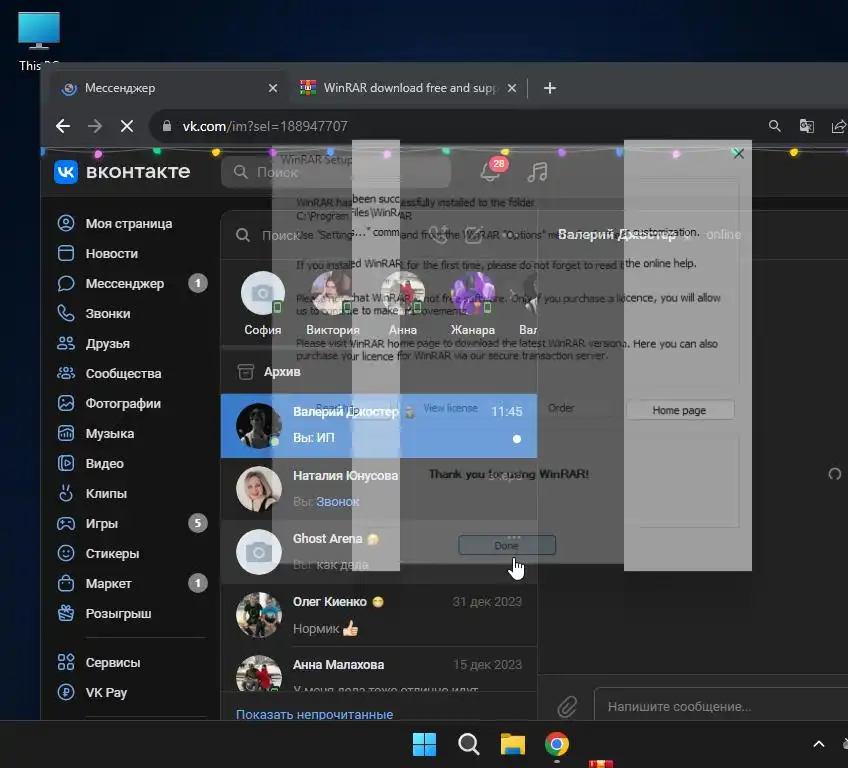Open Маркет section
Viewport: 848px width, 768px height.
point(94,584)
